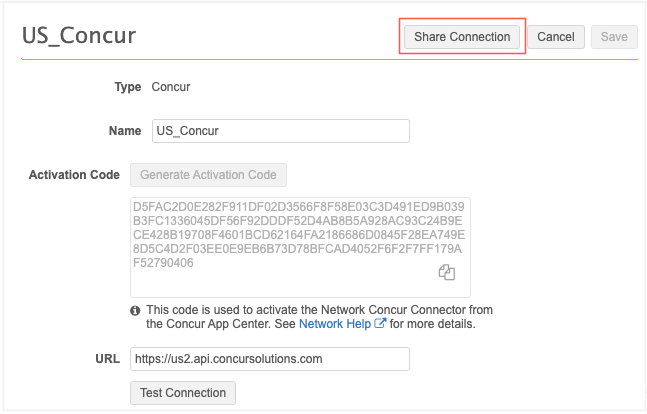Screen dimensions: 647x414
Task: Click the US_Concur page heading
Action: coord(79,37)
